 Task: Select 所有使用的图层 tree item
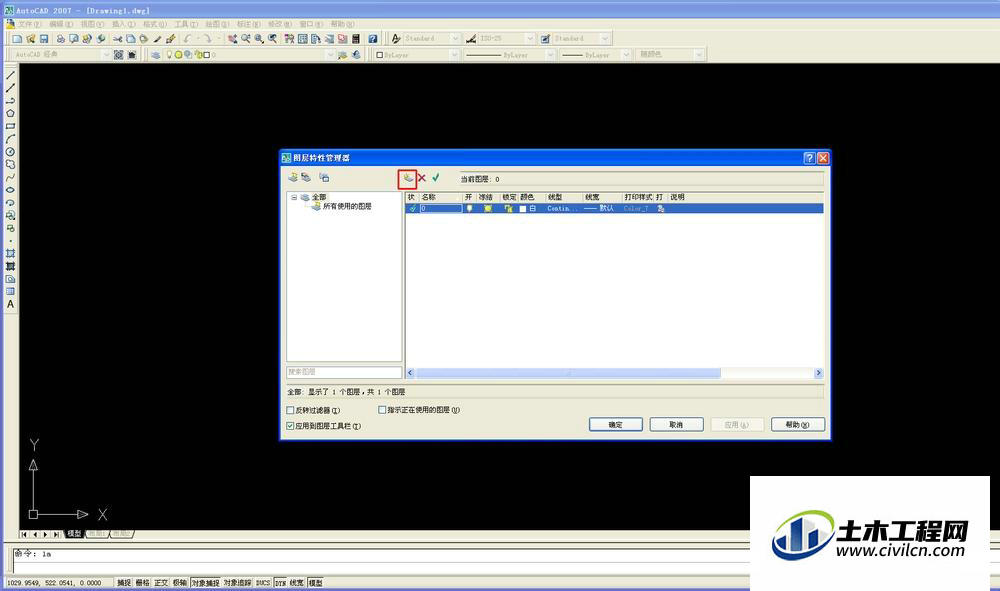(x=347, y=207)
